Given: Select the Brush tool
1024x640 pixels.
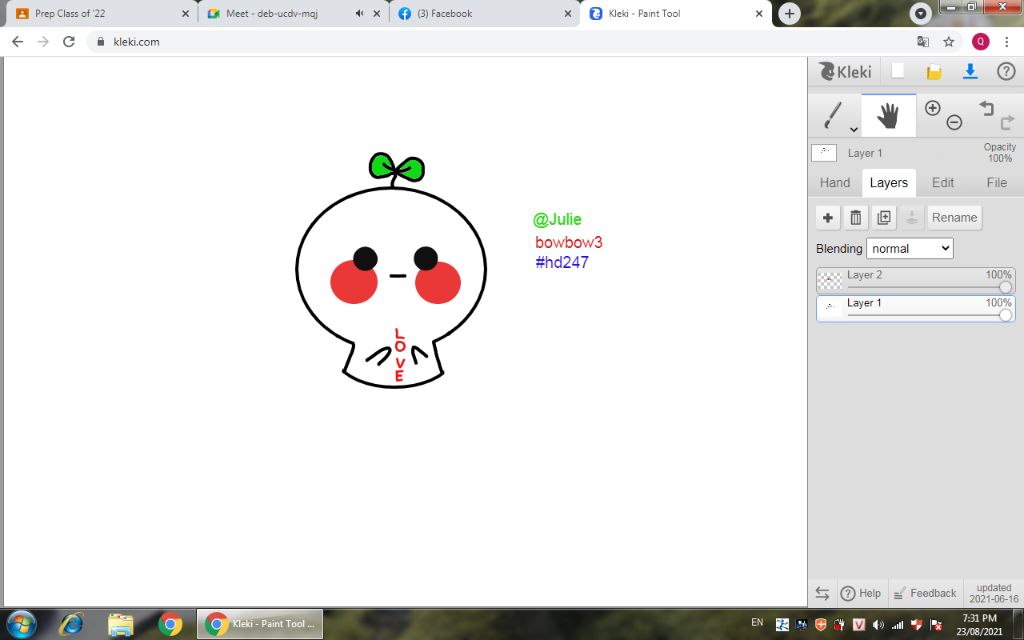Looking at the screenshot, I should coord(833,116).
